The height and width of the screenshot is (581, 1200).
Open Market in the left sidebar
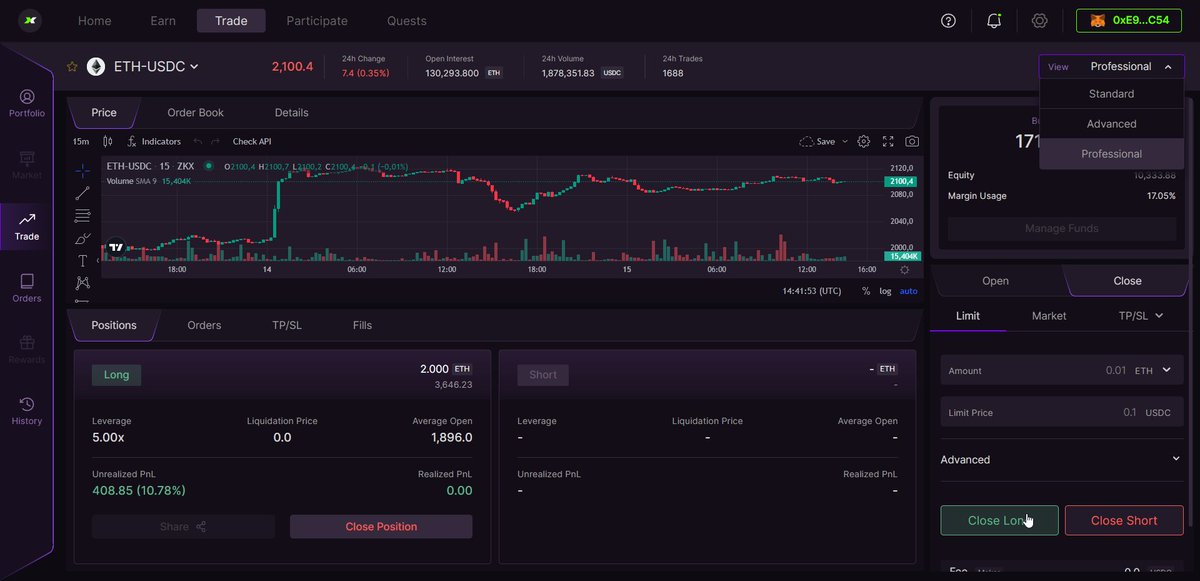click(27, 165)
